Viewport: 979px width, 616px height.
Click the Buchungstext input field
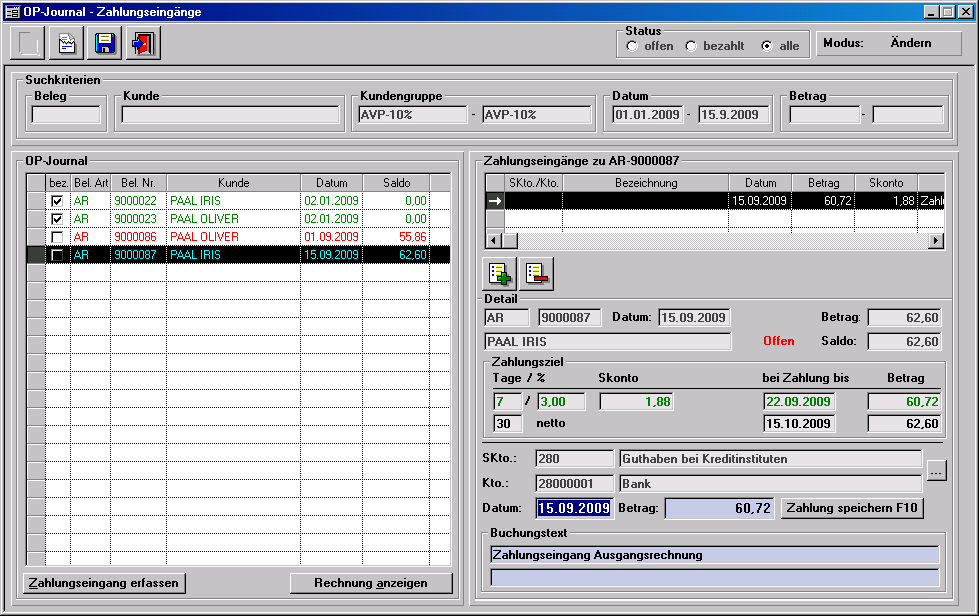[x=714, y=555]
